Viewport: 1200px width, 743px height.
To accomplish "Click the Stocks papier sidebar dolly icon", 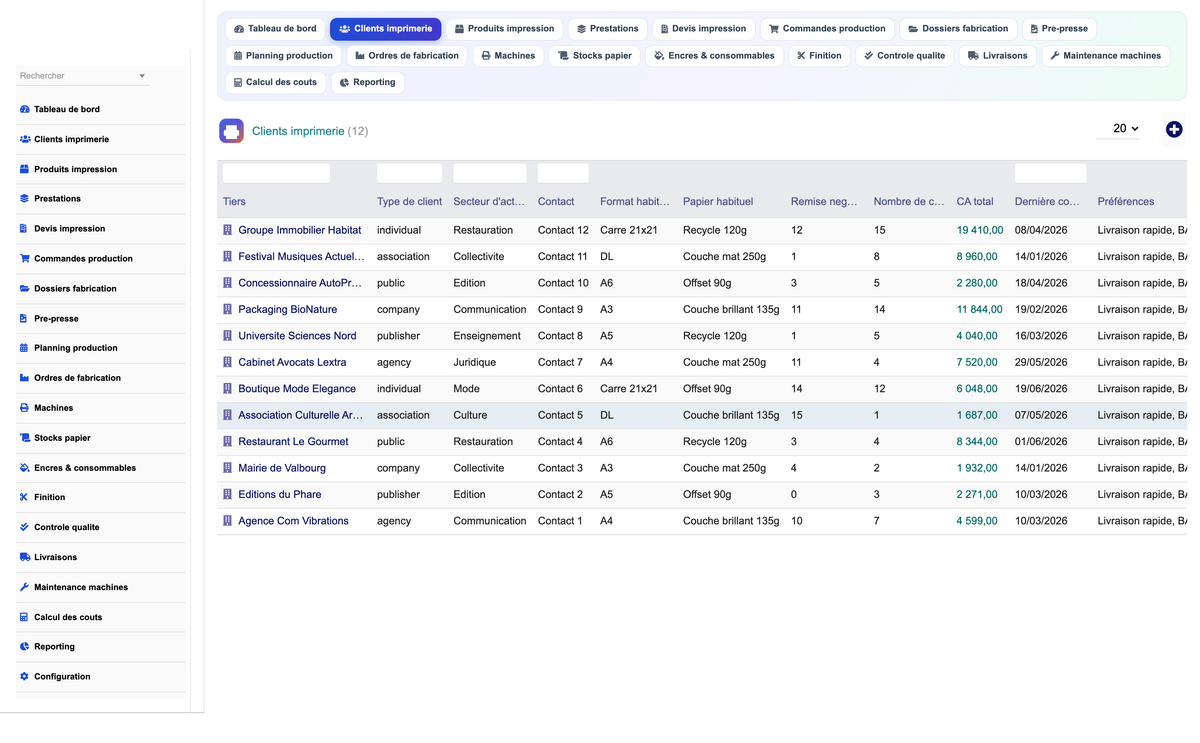I will [x=25, y=438].
